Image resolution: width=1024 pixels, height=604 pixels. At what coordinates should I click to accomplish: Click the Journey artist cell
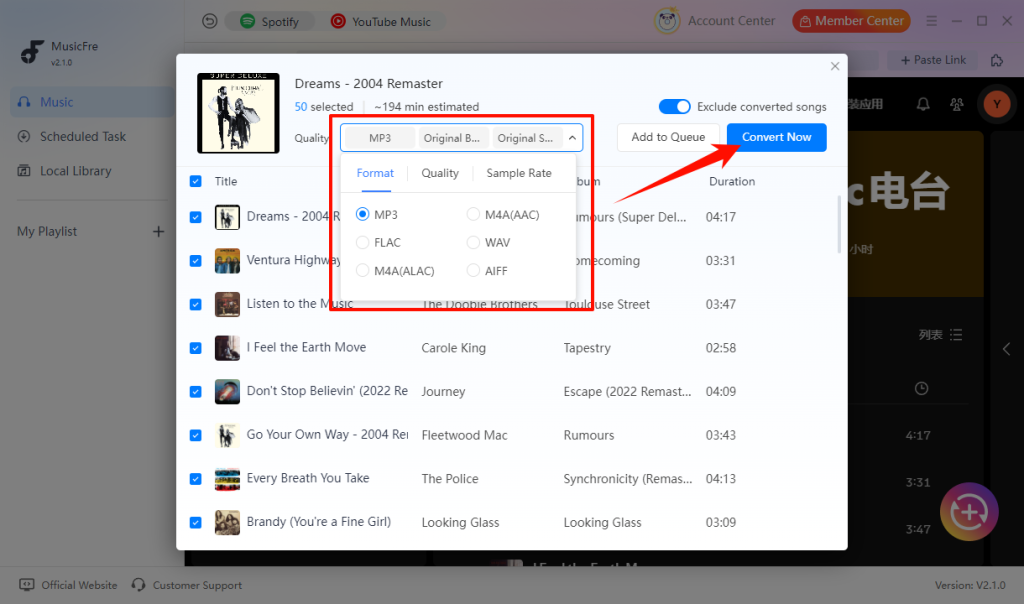443,392
